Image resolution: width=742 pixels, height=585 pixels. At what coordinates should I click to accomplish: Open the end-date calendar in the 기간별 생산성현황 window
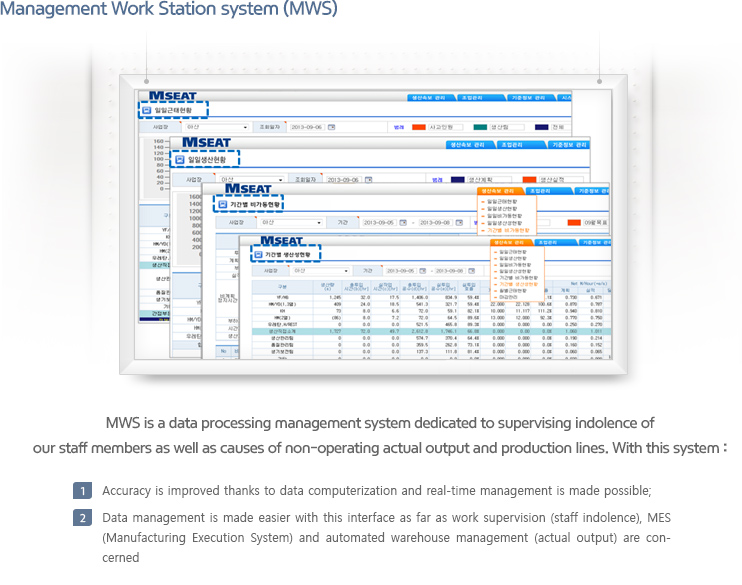pyautogui.click(x=471, y=271)
